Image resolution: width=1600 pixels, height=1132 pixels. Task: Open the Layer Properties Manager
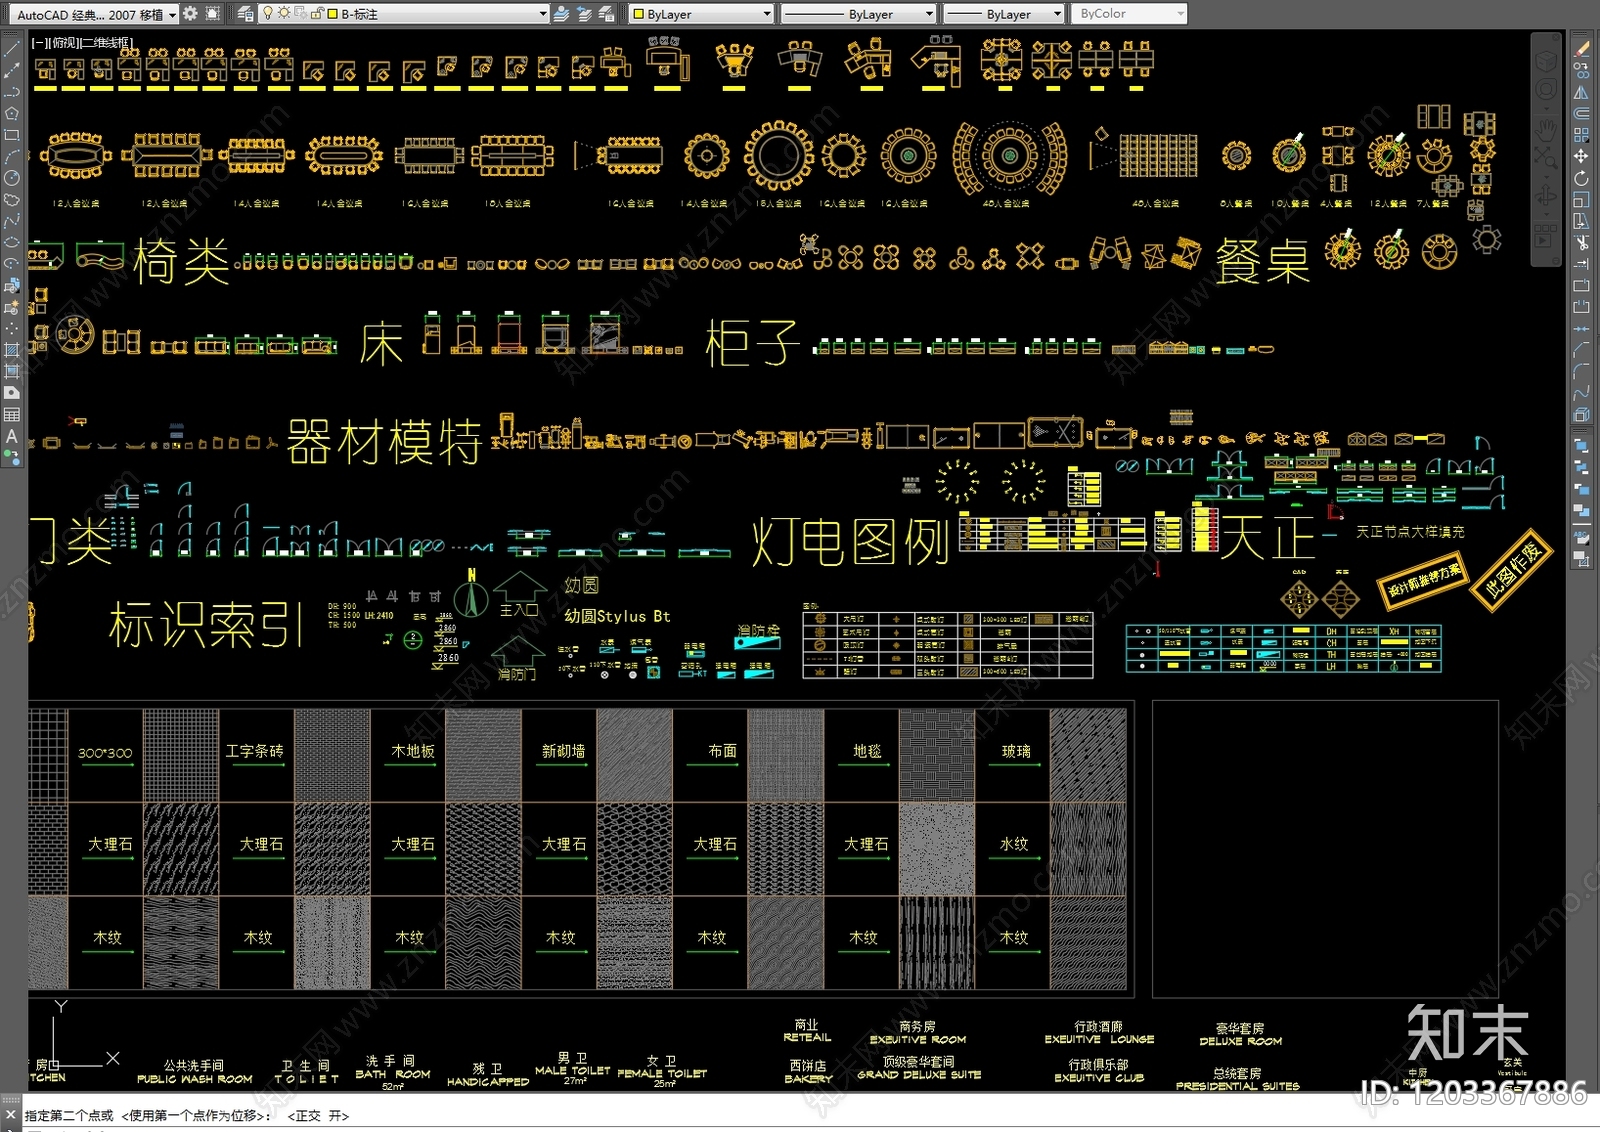(x=245, y=14)
